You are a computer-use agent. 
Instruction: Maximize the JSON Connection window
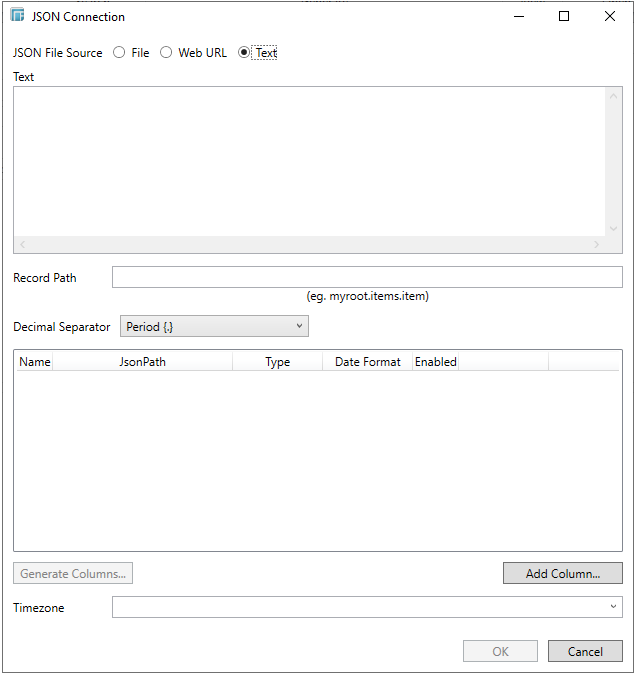point(564,16)
